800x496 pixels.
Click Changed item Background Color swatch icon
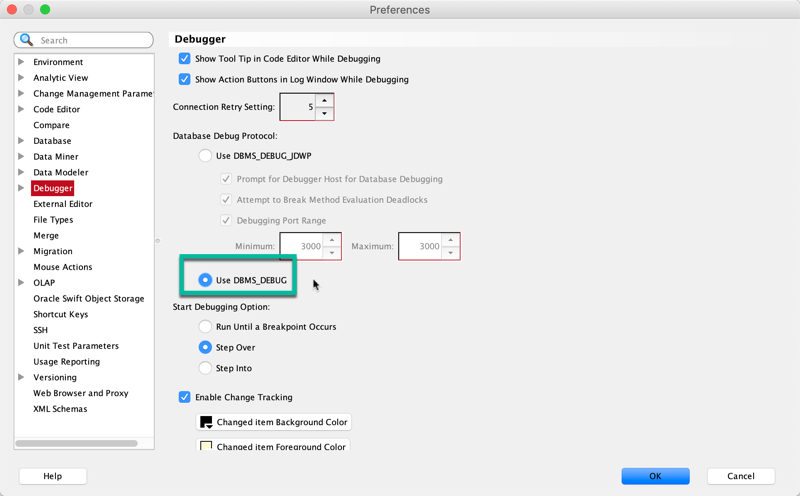[x=206, y=422]
